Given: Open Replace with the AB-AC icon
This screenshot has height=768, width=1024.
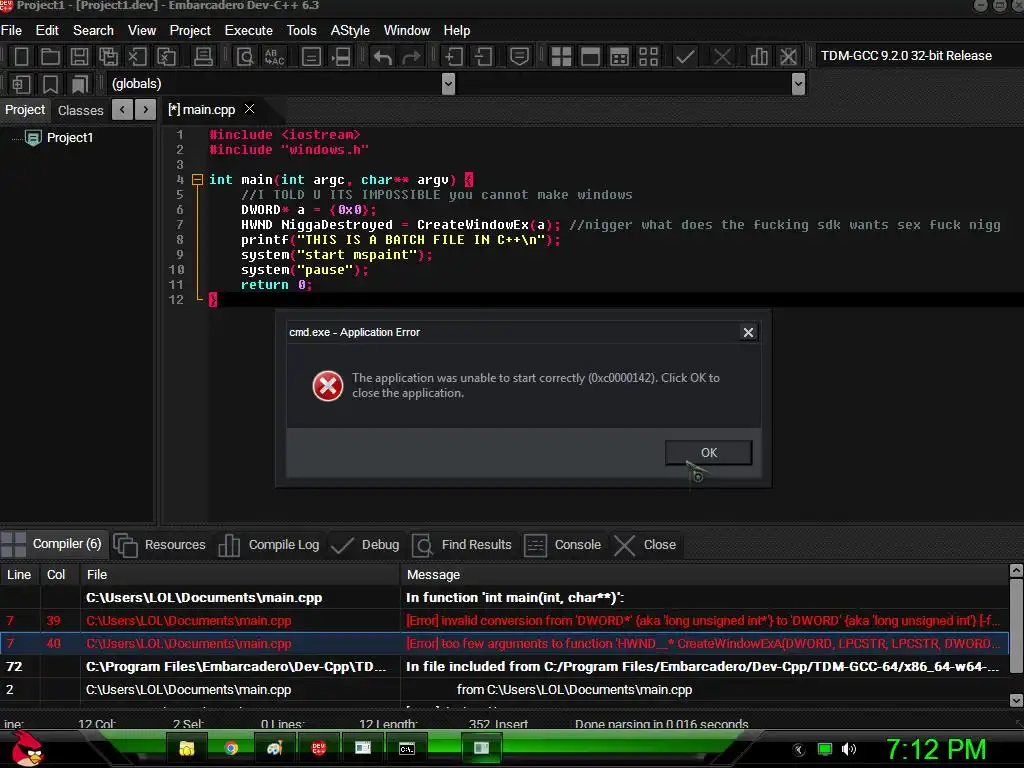Looking at the screenshot, I should (274, 57).
